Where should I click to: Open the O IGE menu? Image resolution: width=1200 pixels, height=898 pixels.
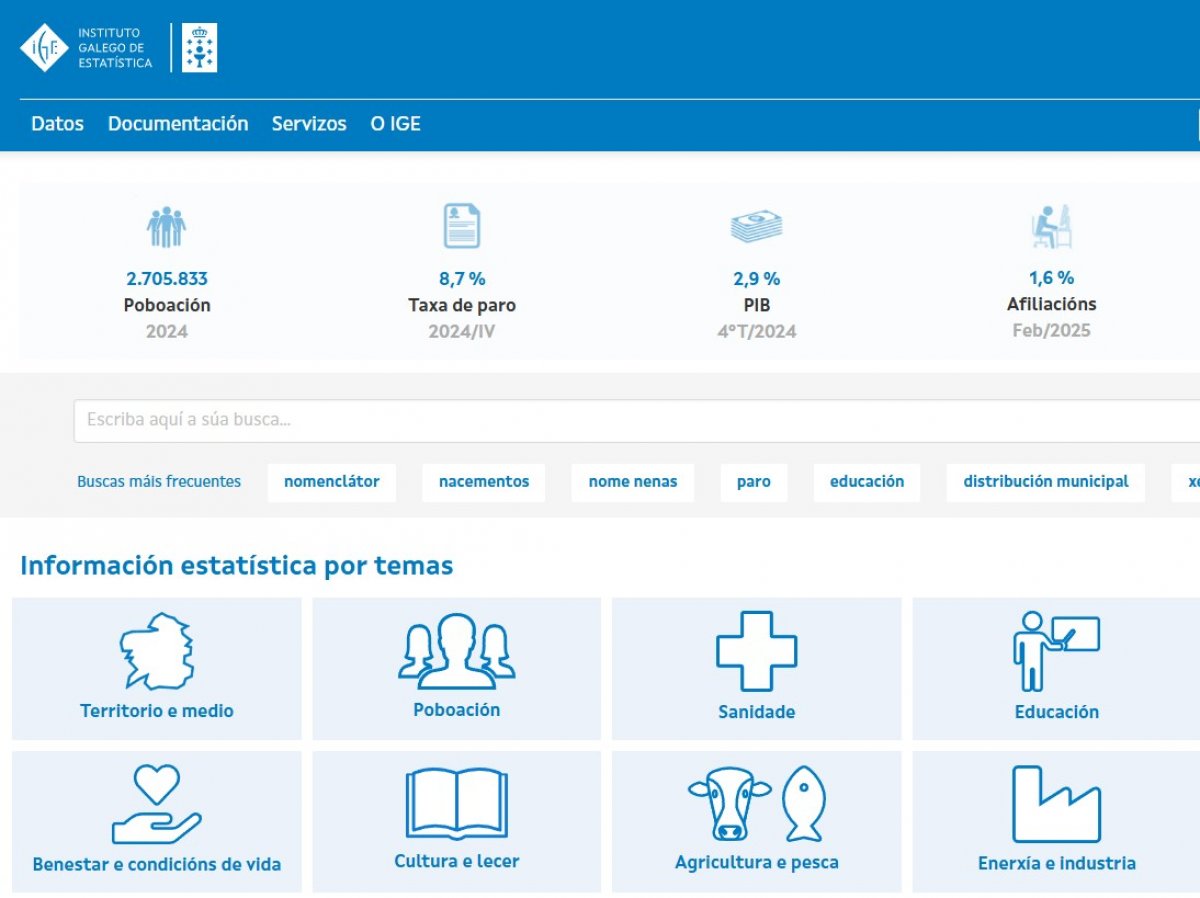(395, 124)
